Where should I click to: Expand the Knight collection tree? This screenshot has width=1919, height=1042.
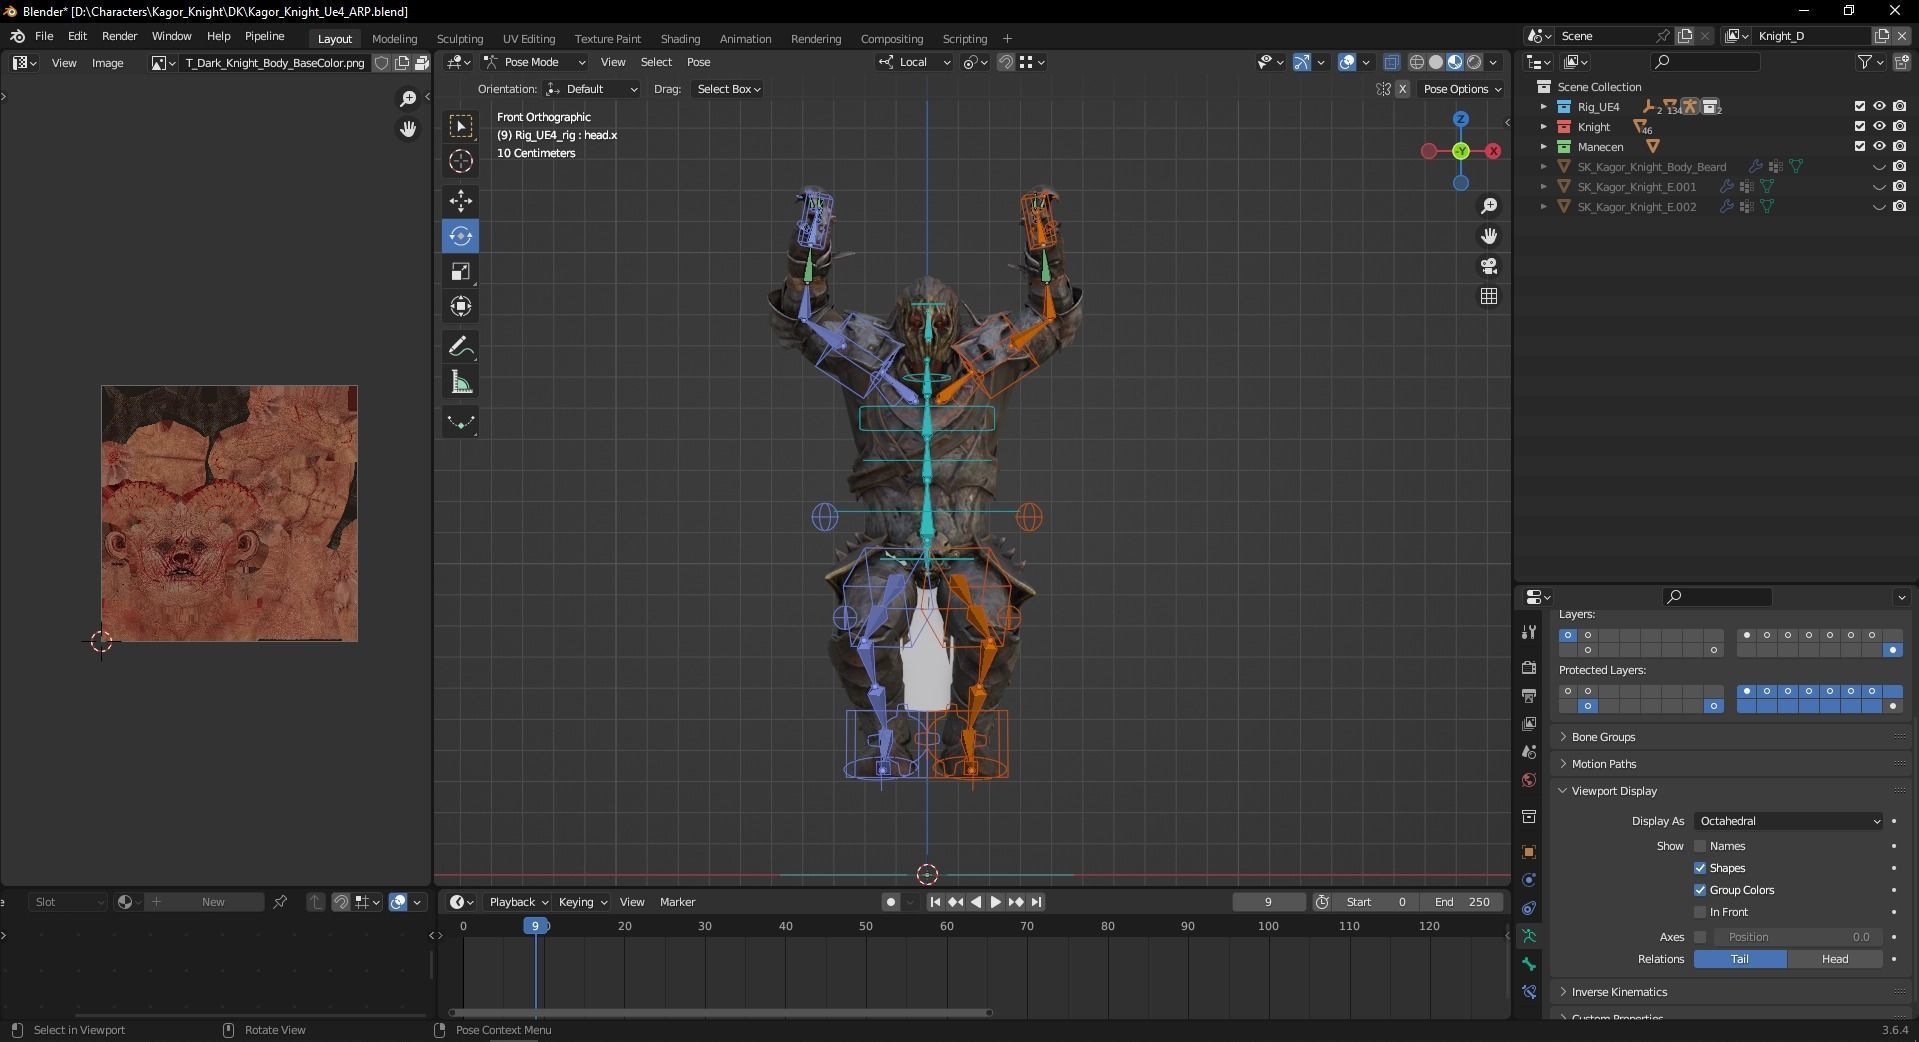point(1543,126)
